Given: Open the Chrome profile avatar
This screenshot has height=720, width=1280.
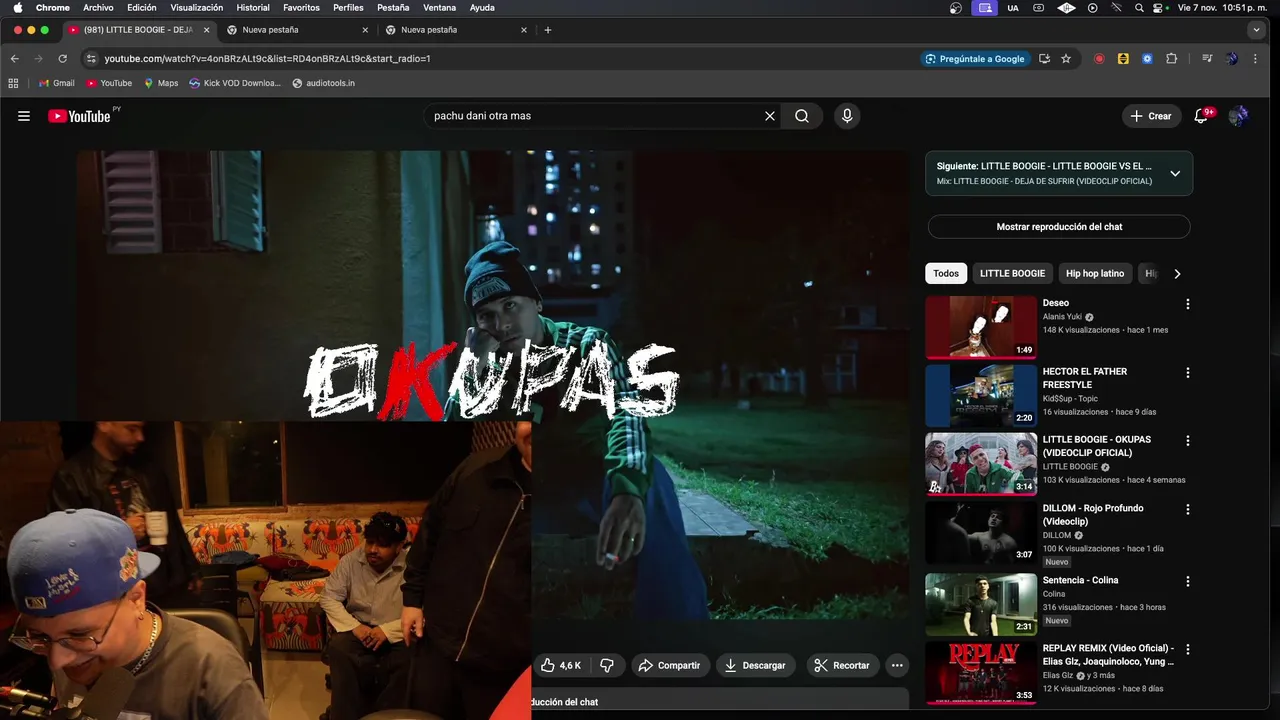Looking at the screenshot, I should click(x=1231, y=59).
